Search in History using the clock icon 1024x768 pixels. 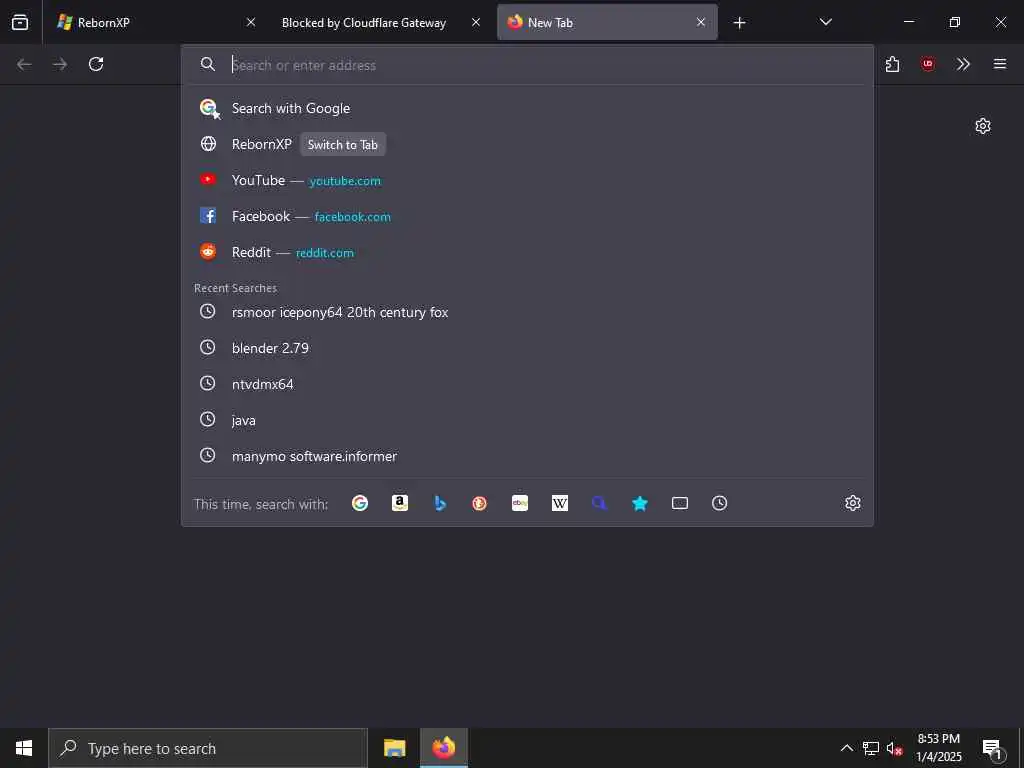(x=719, y=503)
